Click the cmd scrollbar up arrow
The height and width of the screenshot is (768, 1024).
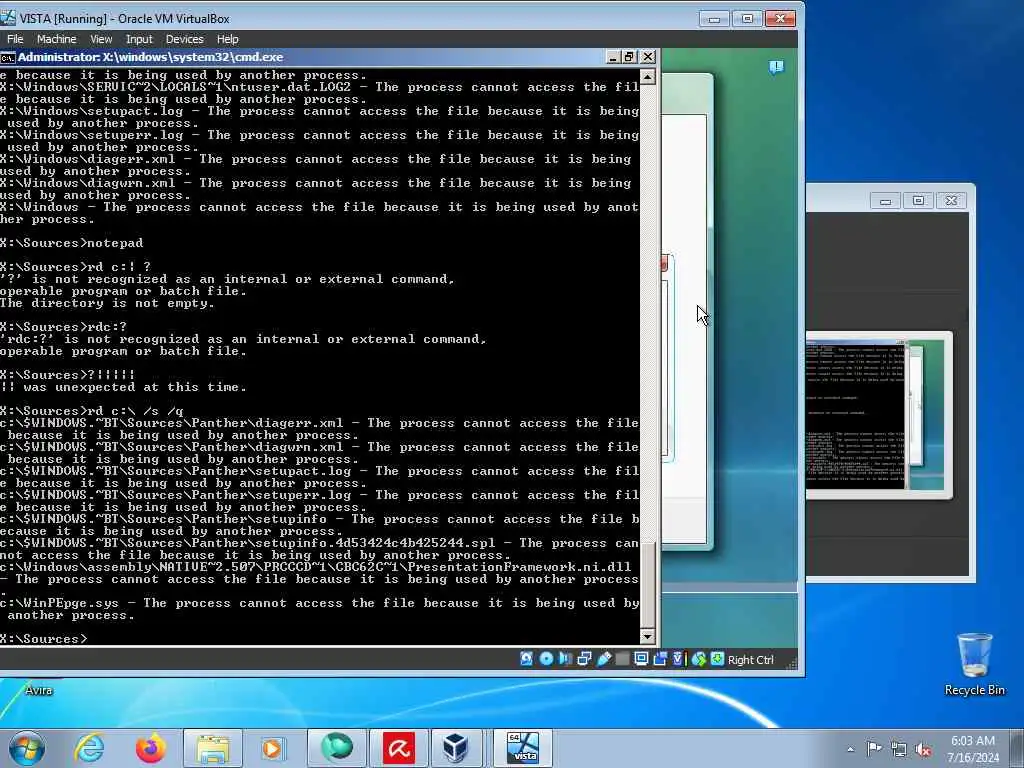647,78
